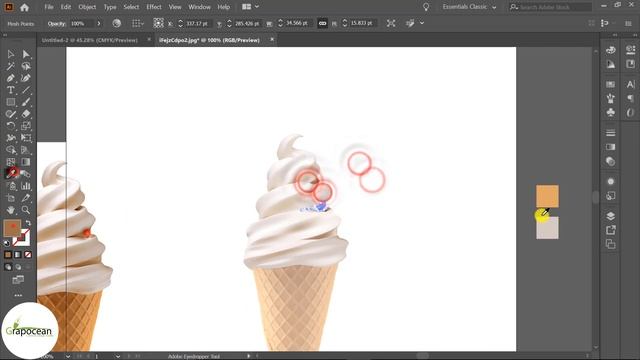This screenshot has width=640, height=360.
Task: Select the Shaper tool
Action: [x=11, y=114]
